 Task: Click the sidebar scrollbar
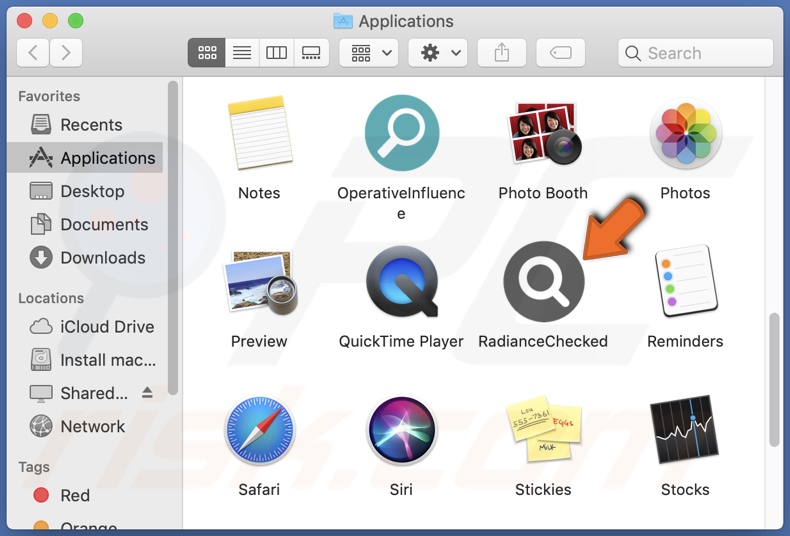point(173,238)
